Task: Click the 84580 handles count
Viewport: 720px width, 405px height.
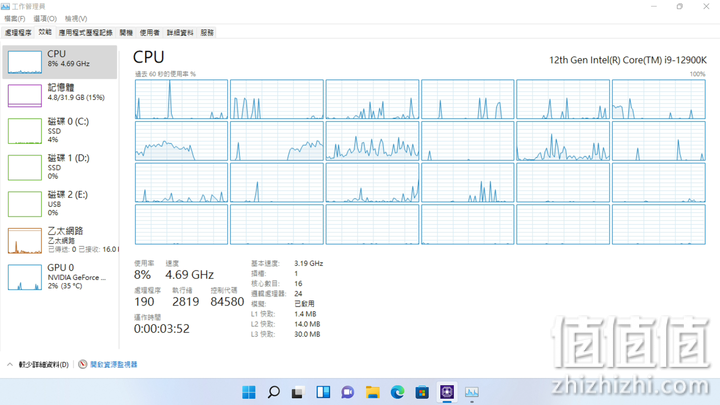Action: tap(227, 302)
